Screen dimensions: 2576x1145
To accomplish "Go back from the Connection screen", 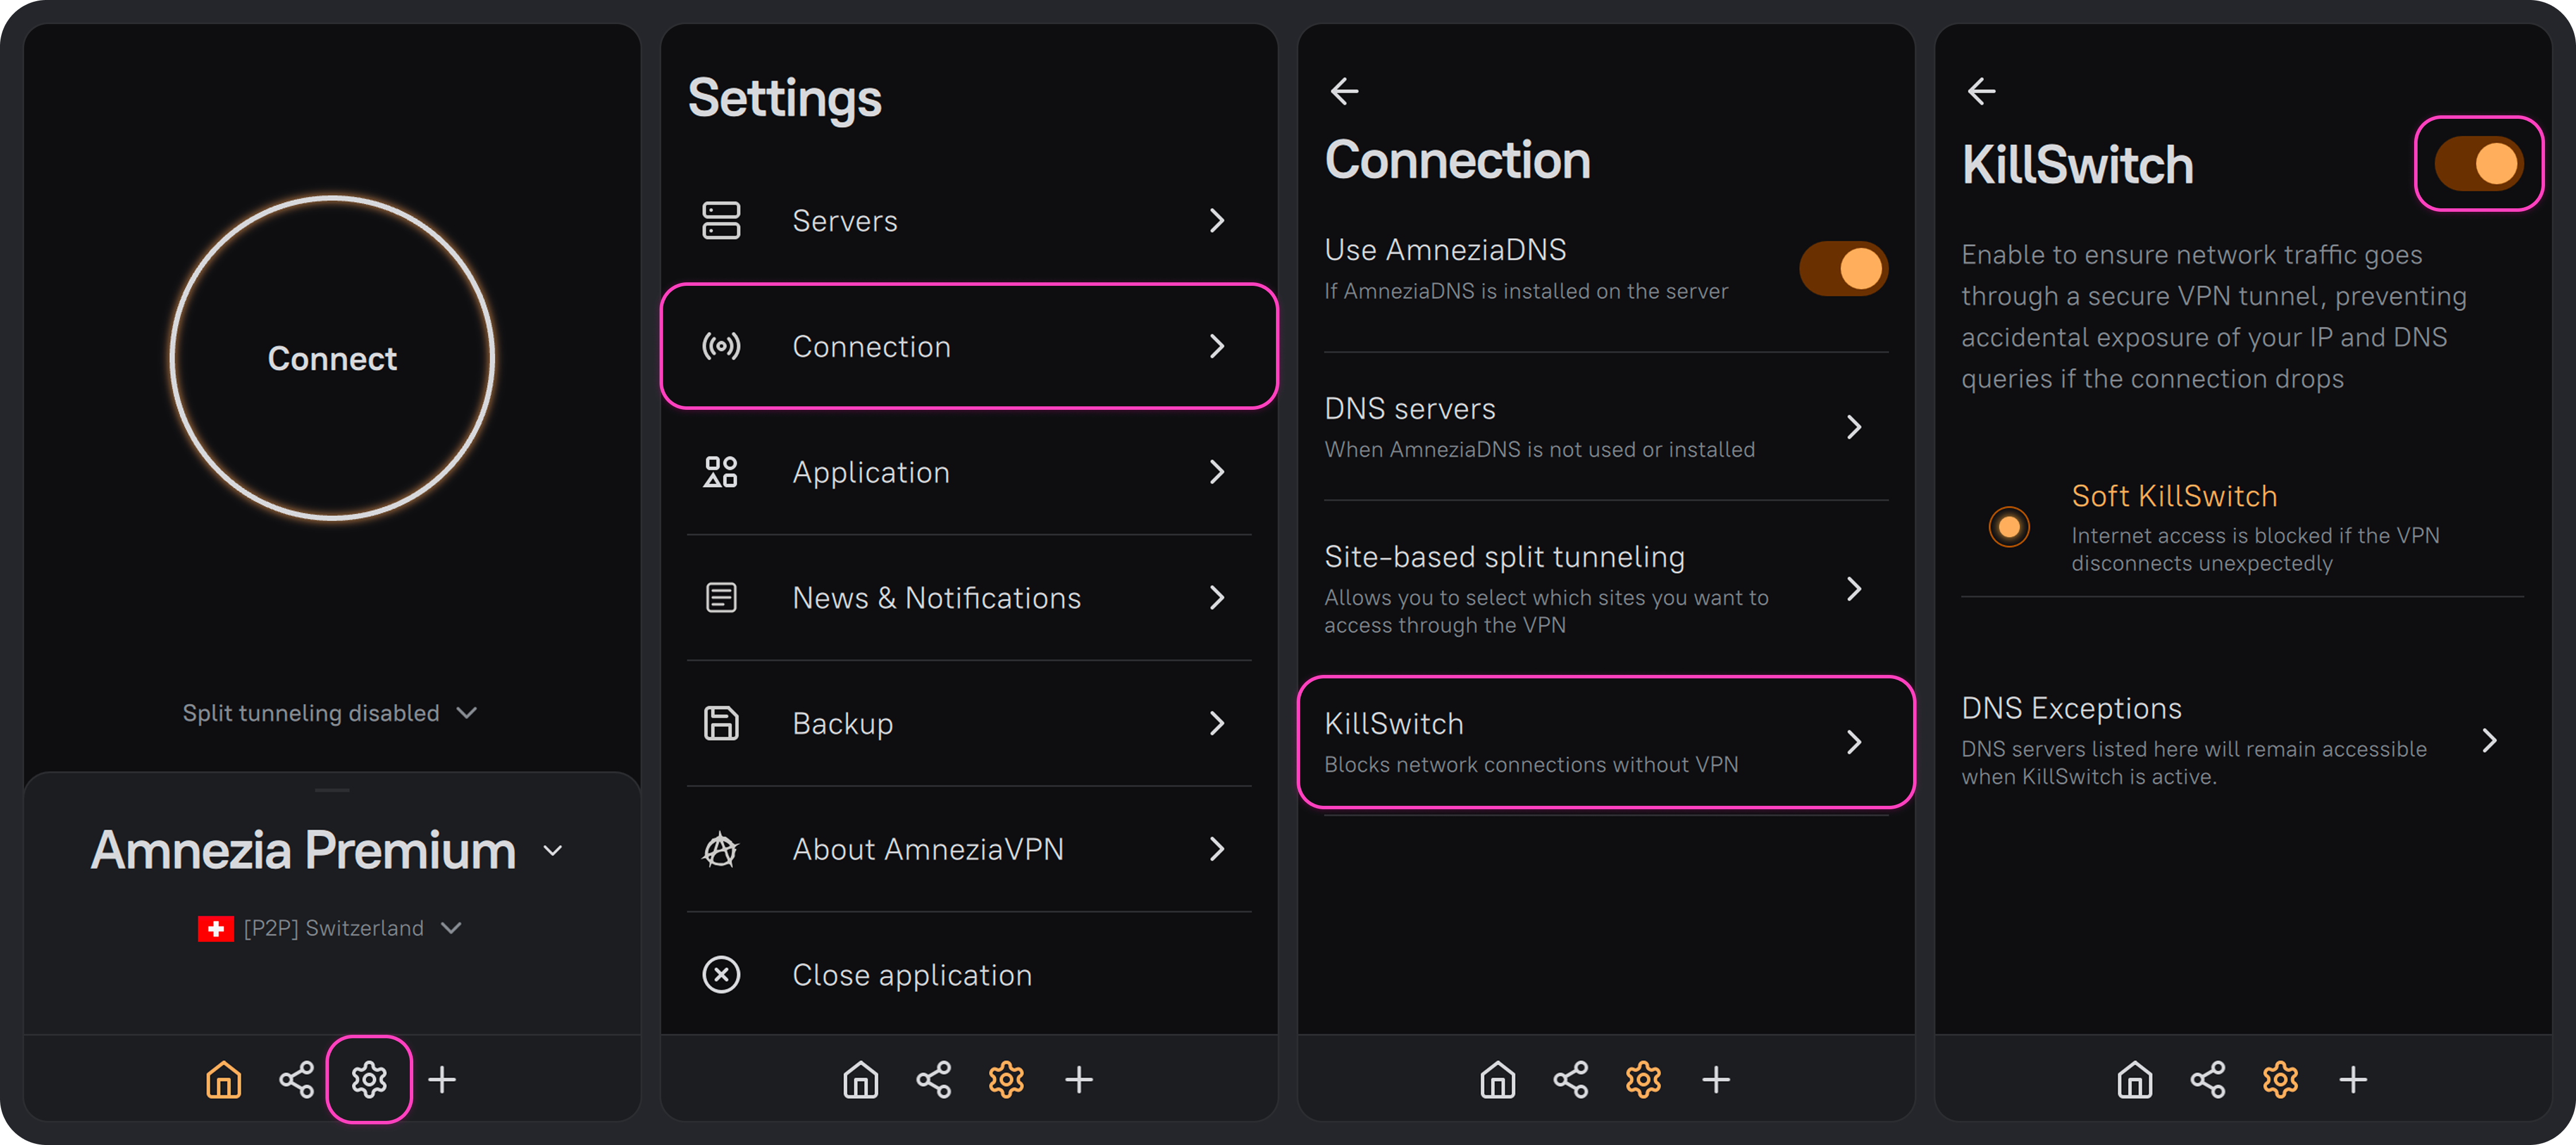I will tap(1344, 91).
